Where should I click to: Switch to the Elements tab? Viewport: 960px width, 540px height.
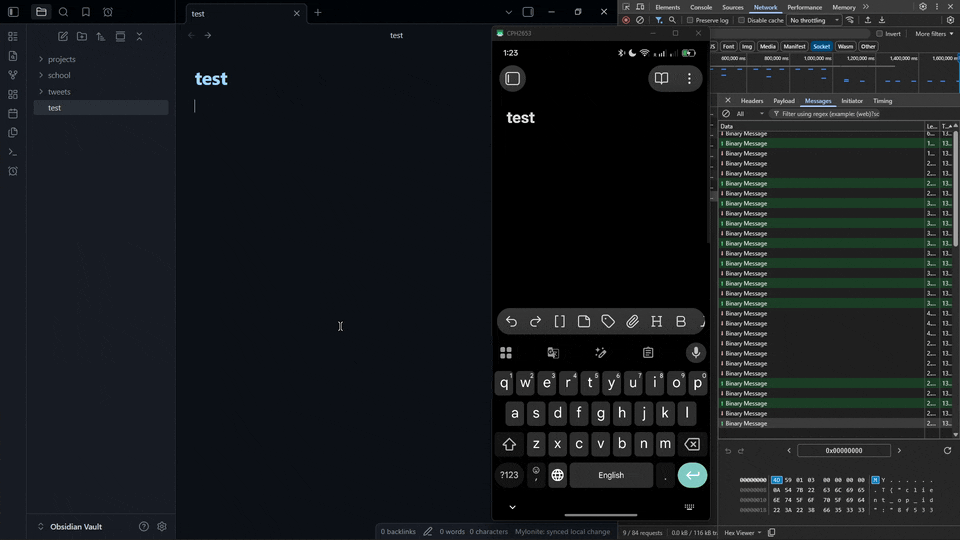[667, 7]
